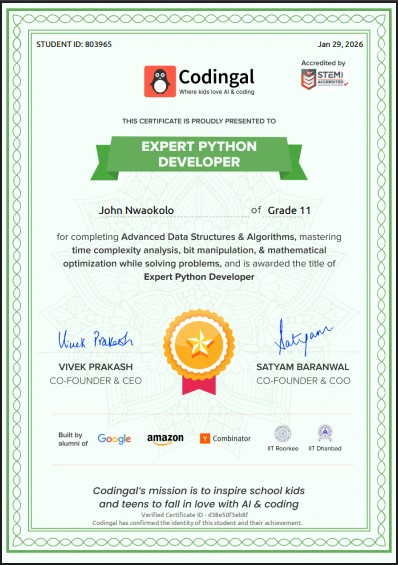
Task: Click the Satyam handwritten signature
Action: point(303,337)
